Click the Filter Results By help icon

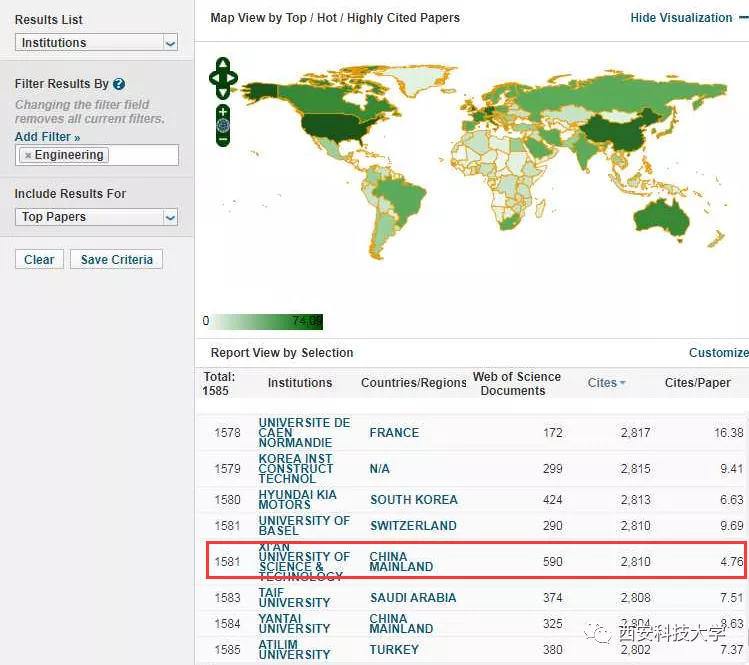pos(119,84)
